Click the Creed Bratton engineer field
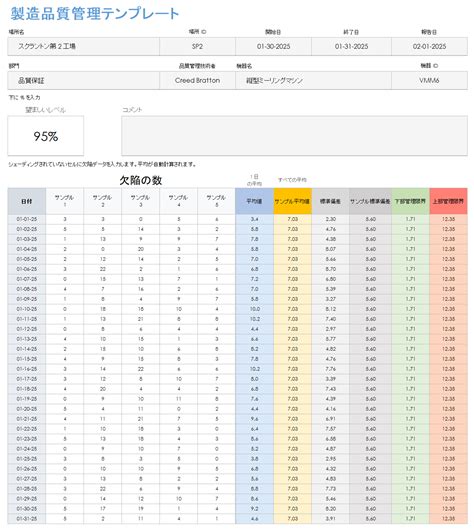The height and width of the screenshot is (530, 474). [x=197, y=80]
